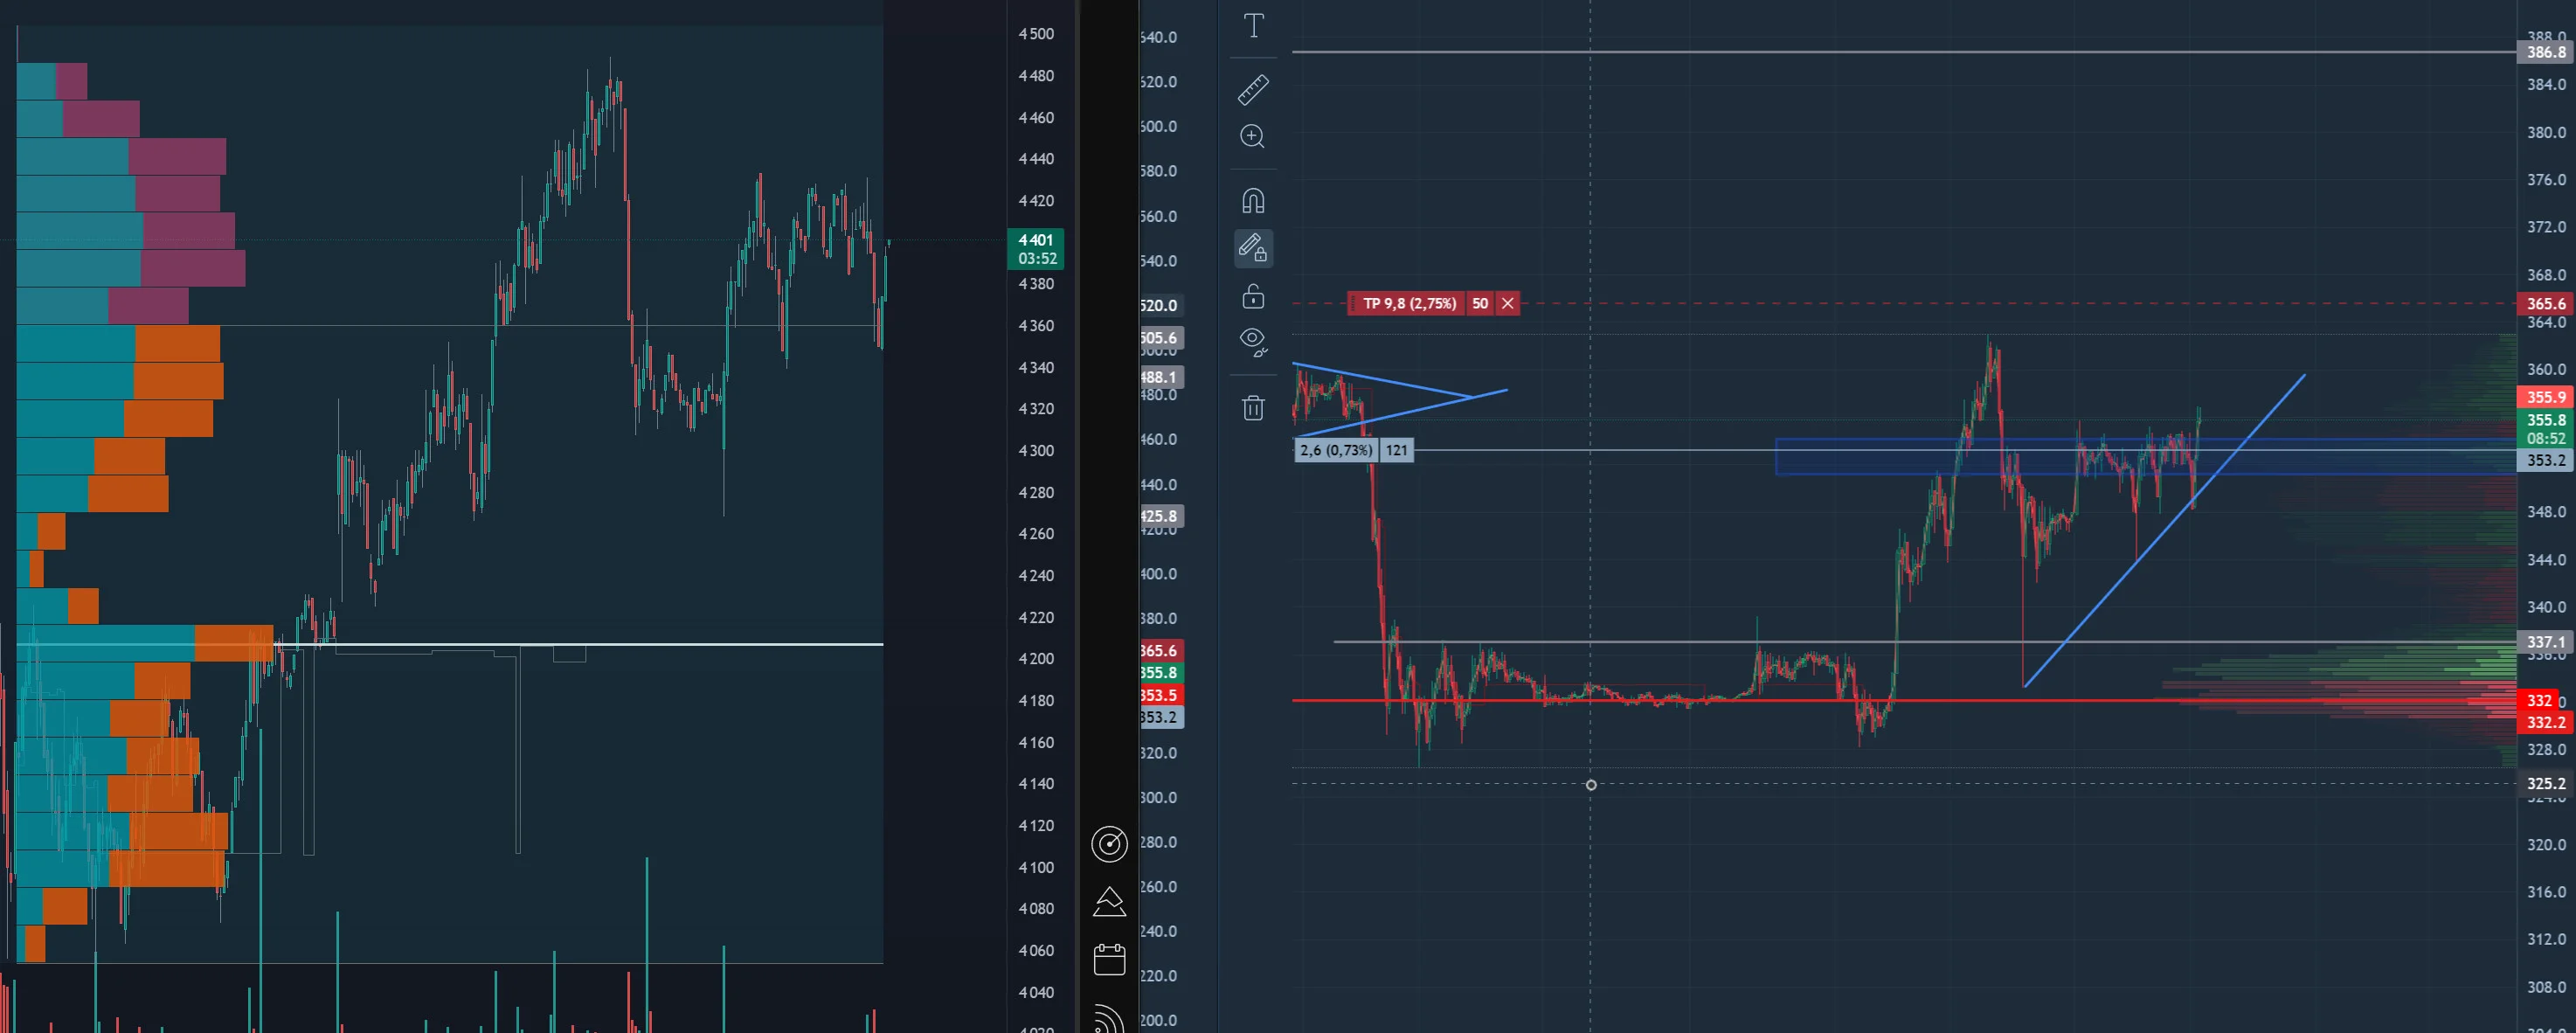Click the 08:52 countdown on right chart

[2546, 438]
